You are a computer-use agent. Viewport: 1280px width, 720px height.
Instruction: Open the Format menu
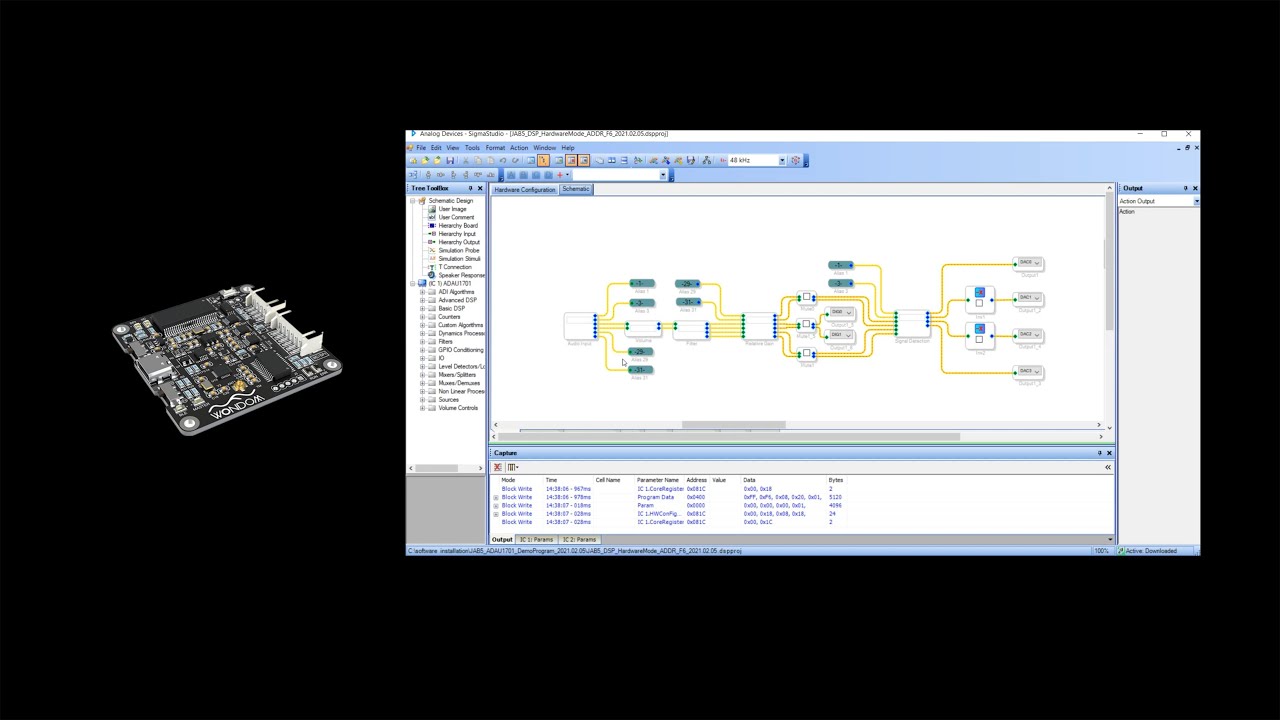[x=495, y=148]
